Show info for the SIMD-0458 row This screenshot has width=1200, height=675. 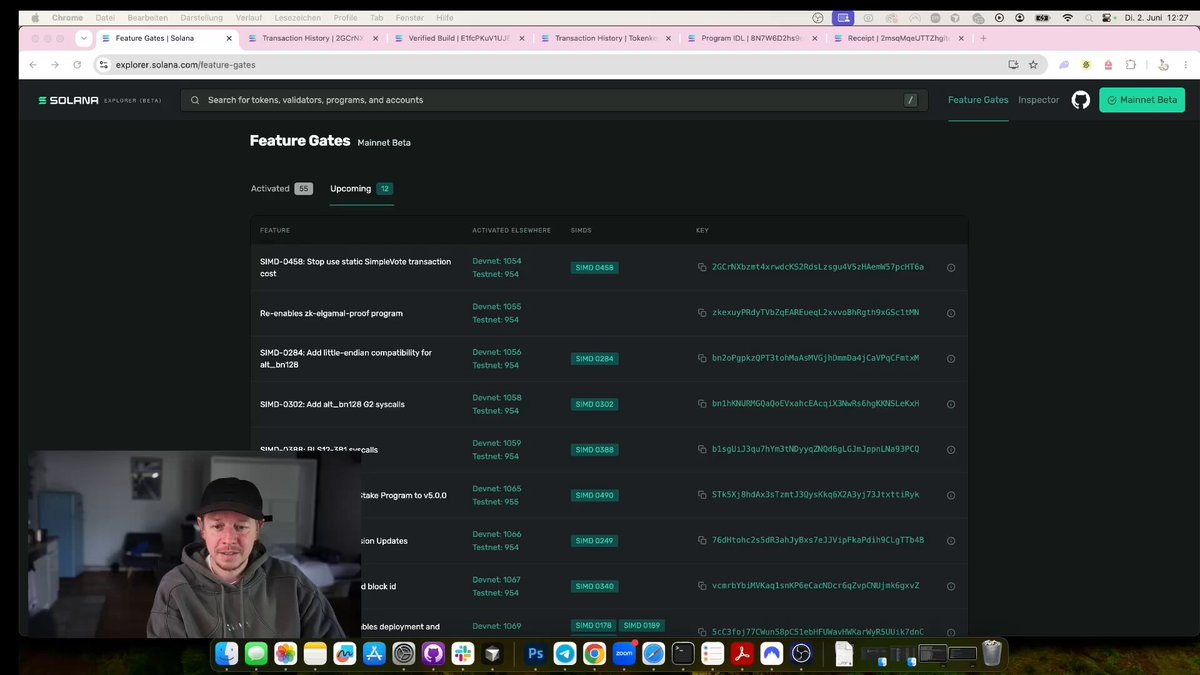(951, 268)
